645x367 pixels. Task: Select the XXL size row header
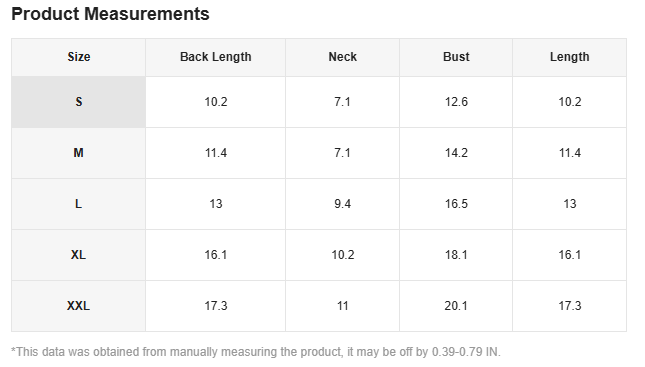point(79,306)
